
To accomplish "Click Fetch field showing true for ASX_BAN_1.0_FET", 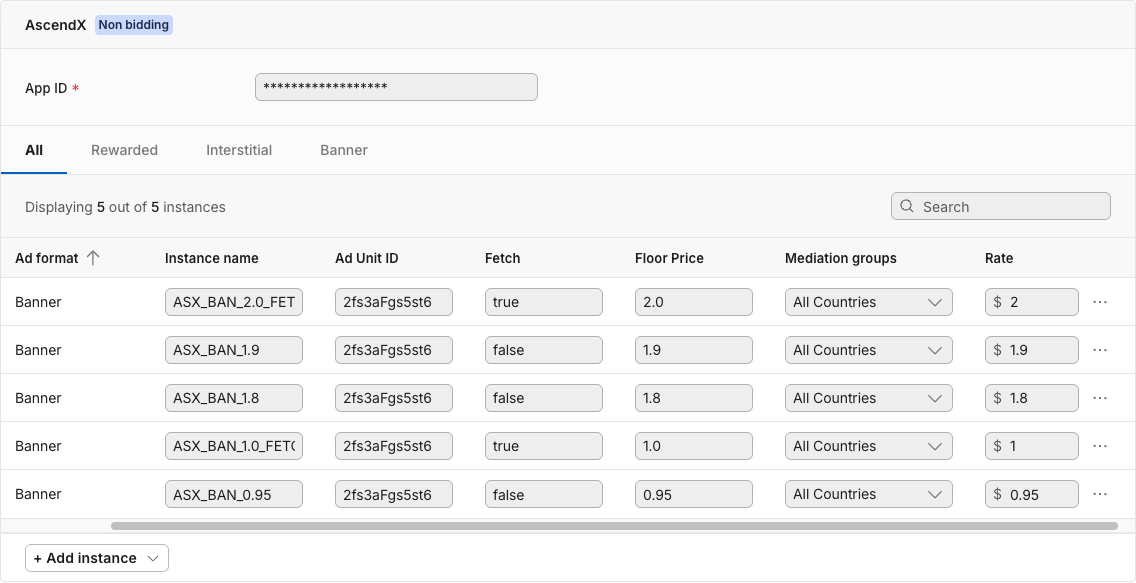I will click(543, 446).
